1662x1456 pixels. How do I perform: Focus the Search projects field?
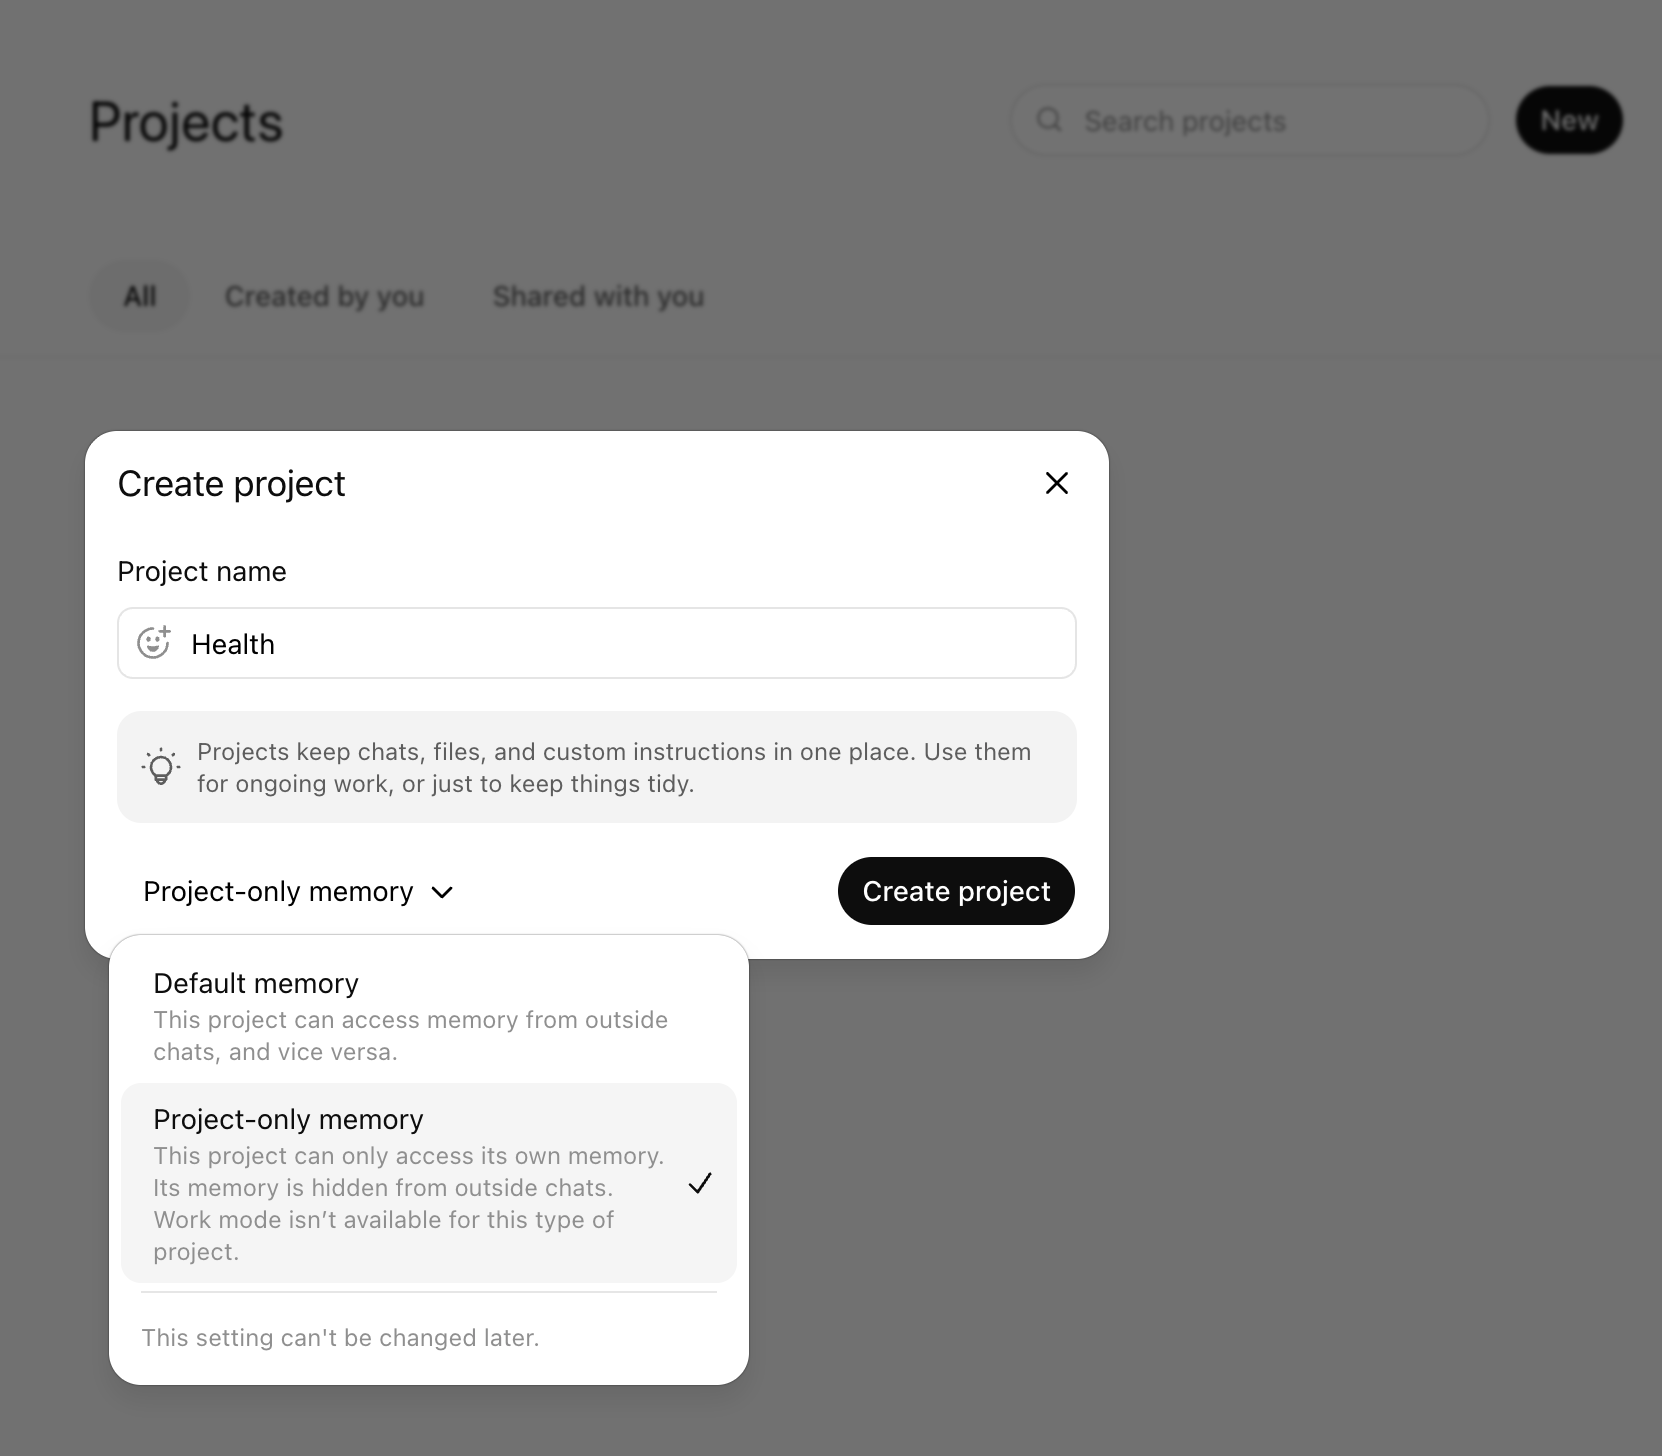point(1250,120)
